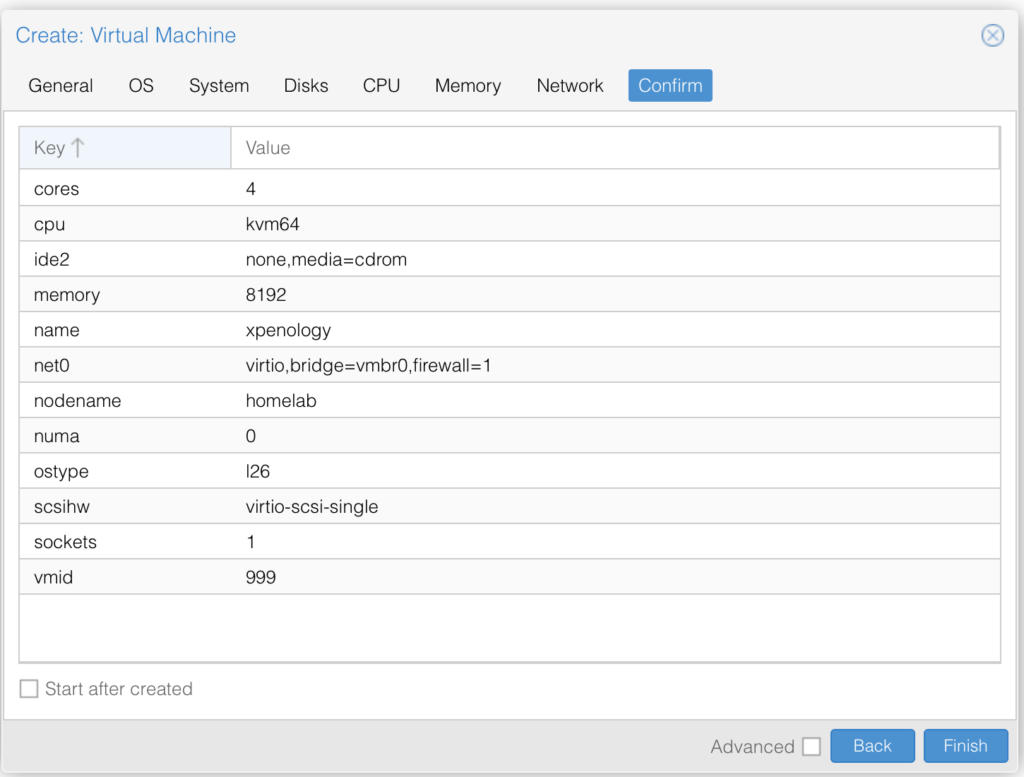Image resolution: width=1024 pixels, height=777 pixels.
Task: Select the memory 8192 row
Action: [x=509, y=295]
